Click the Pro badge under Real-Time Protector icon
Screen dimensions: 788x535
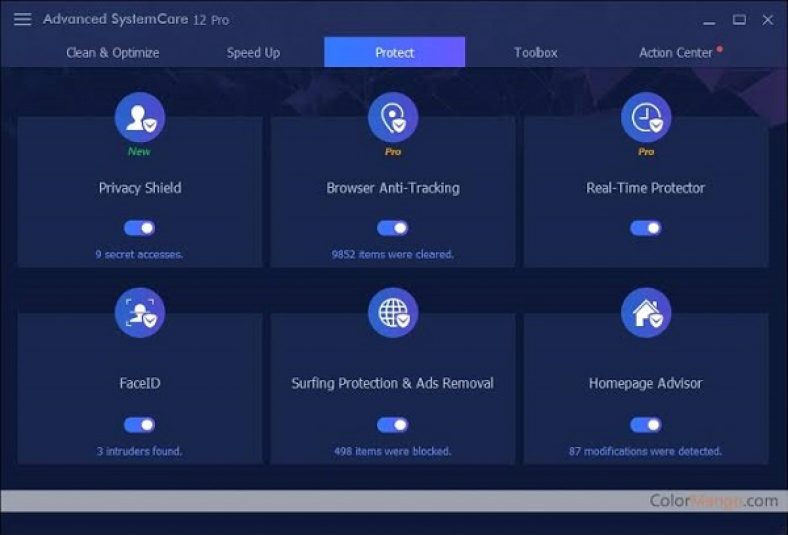pos(646,152)
